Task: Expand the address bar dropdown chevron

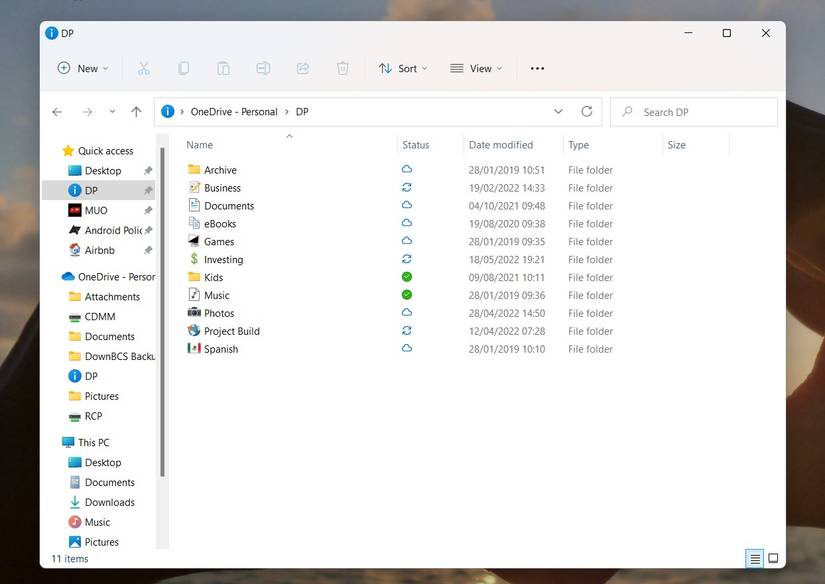Action: click(x=558, y=111)
